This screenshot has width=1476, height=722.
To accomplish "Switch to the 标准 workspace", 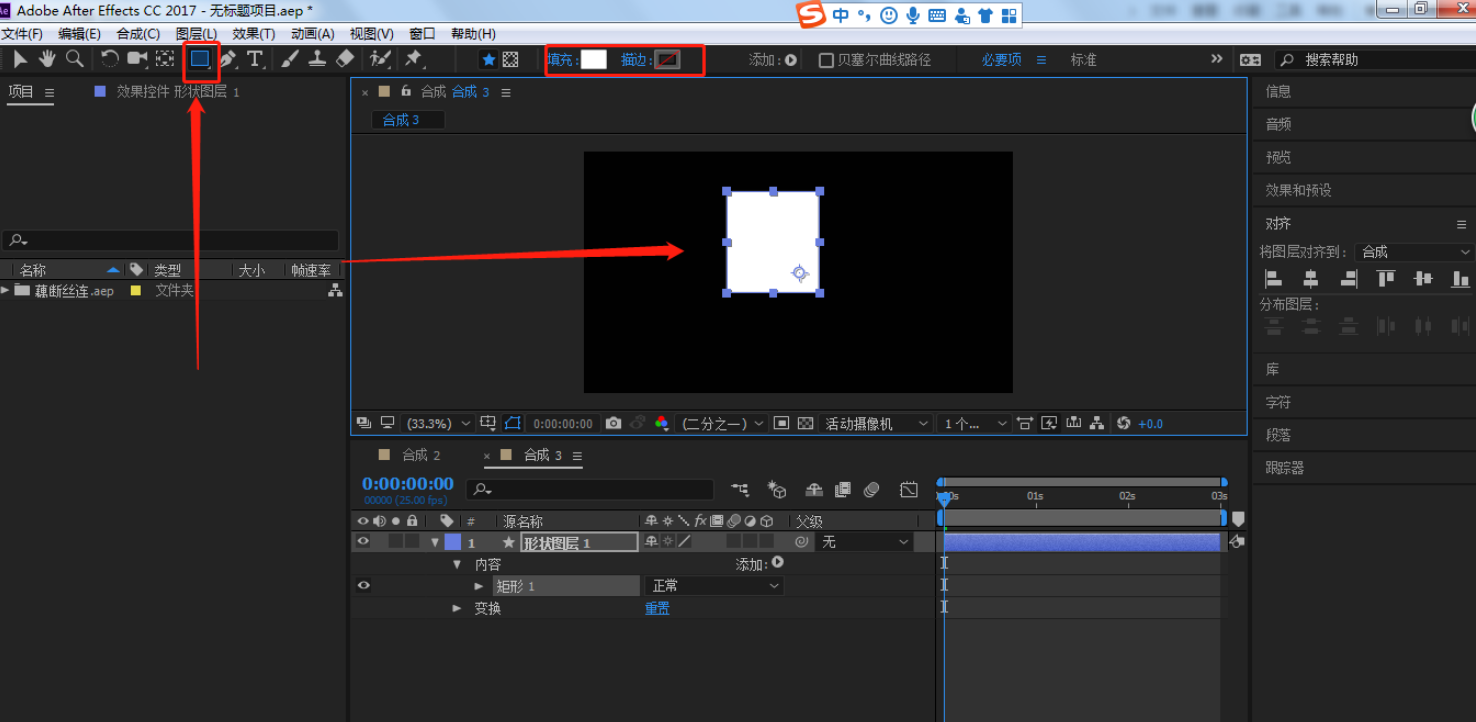I will click(1084, 60).
